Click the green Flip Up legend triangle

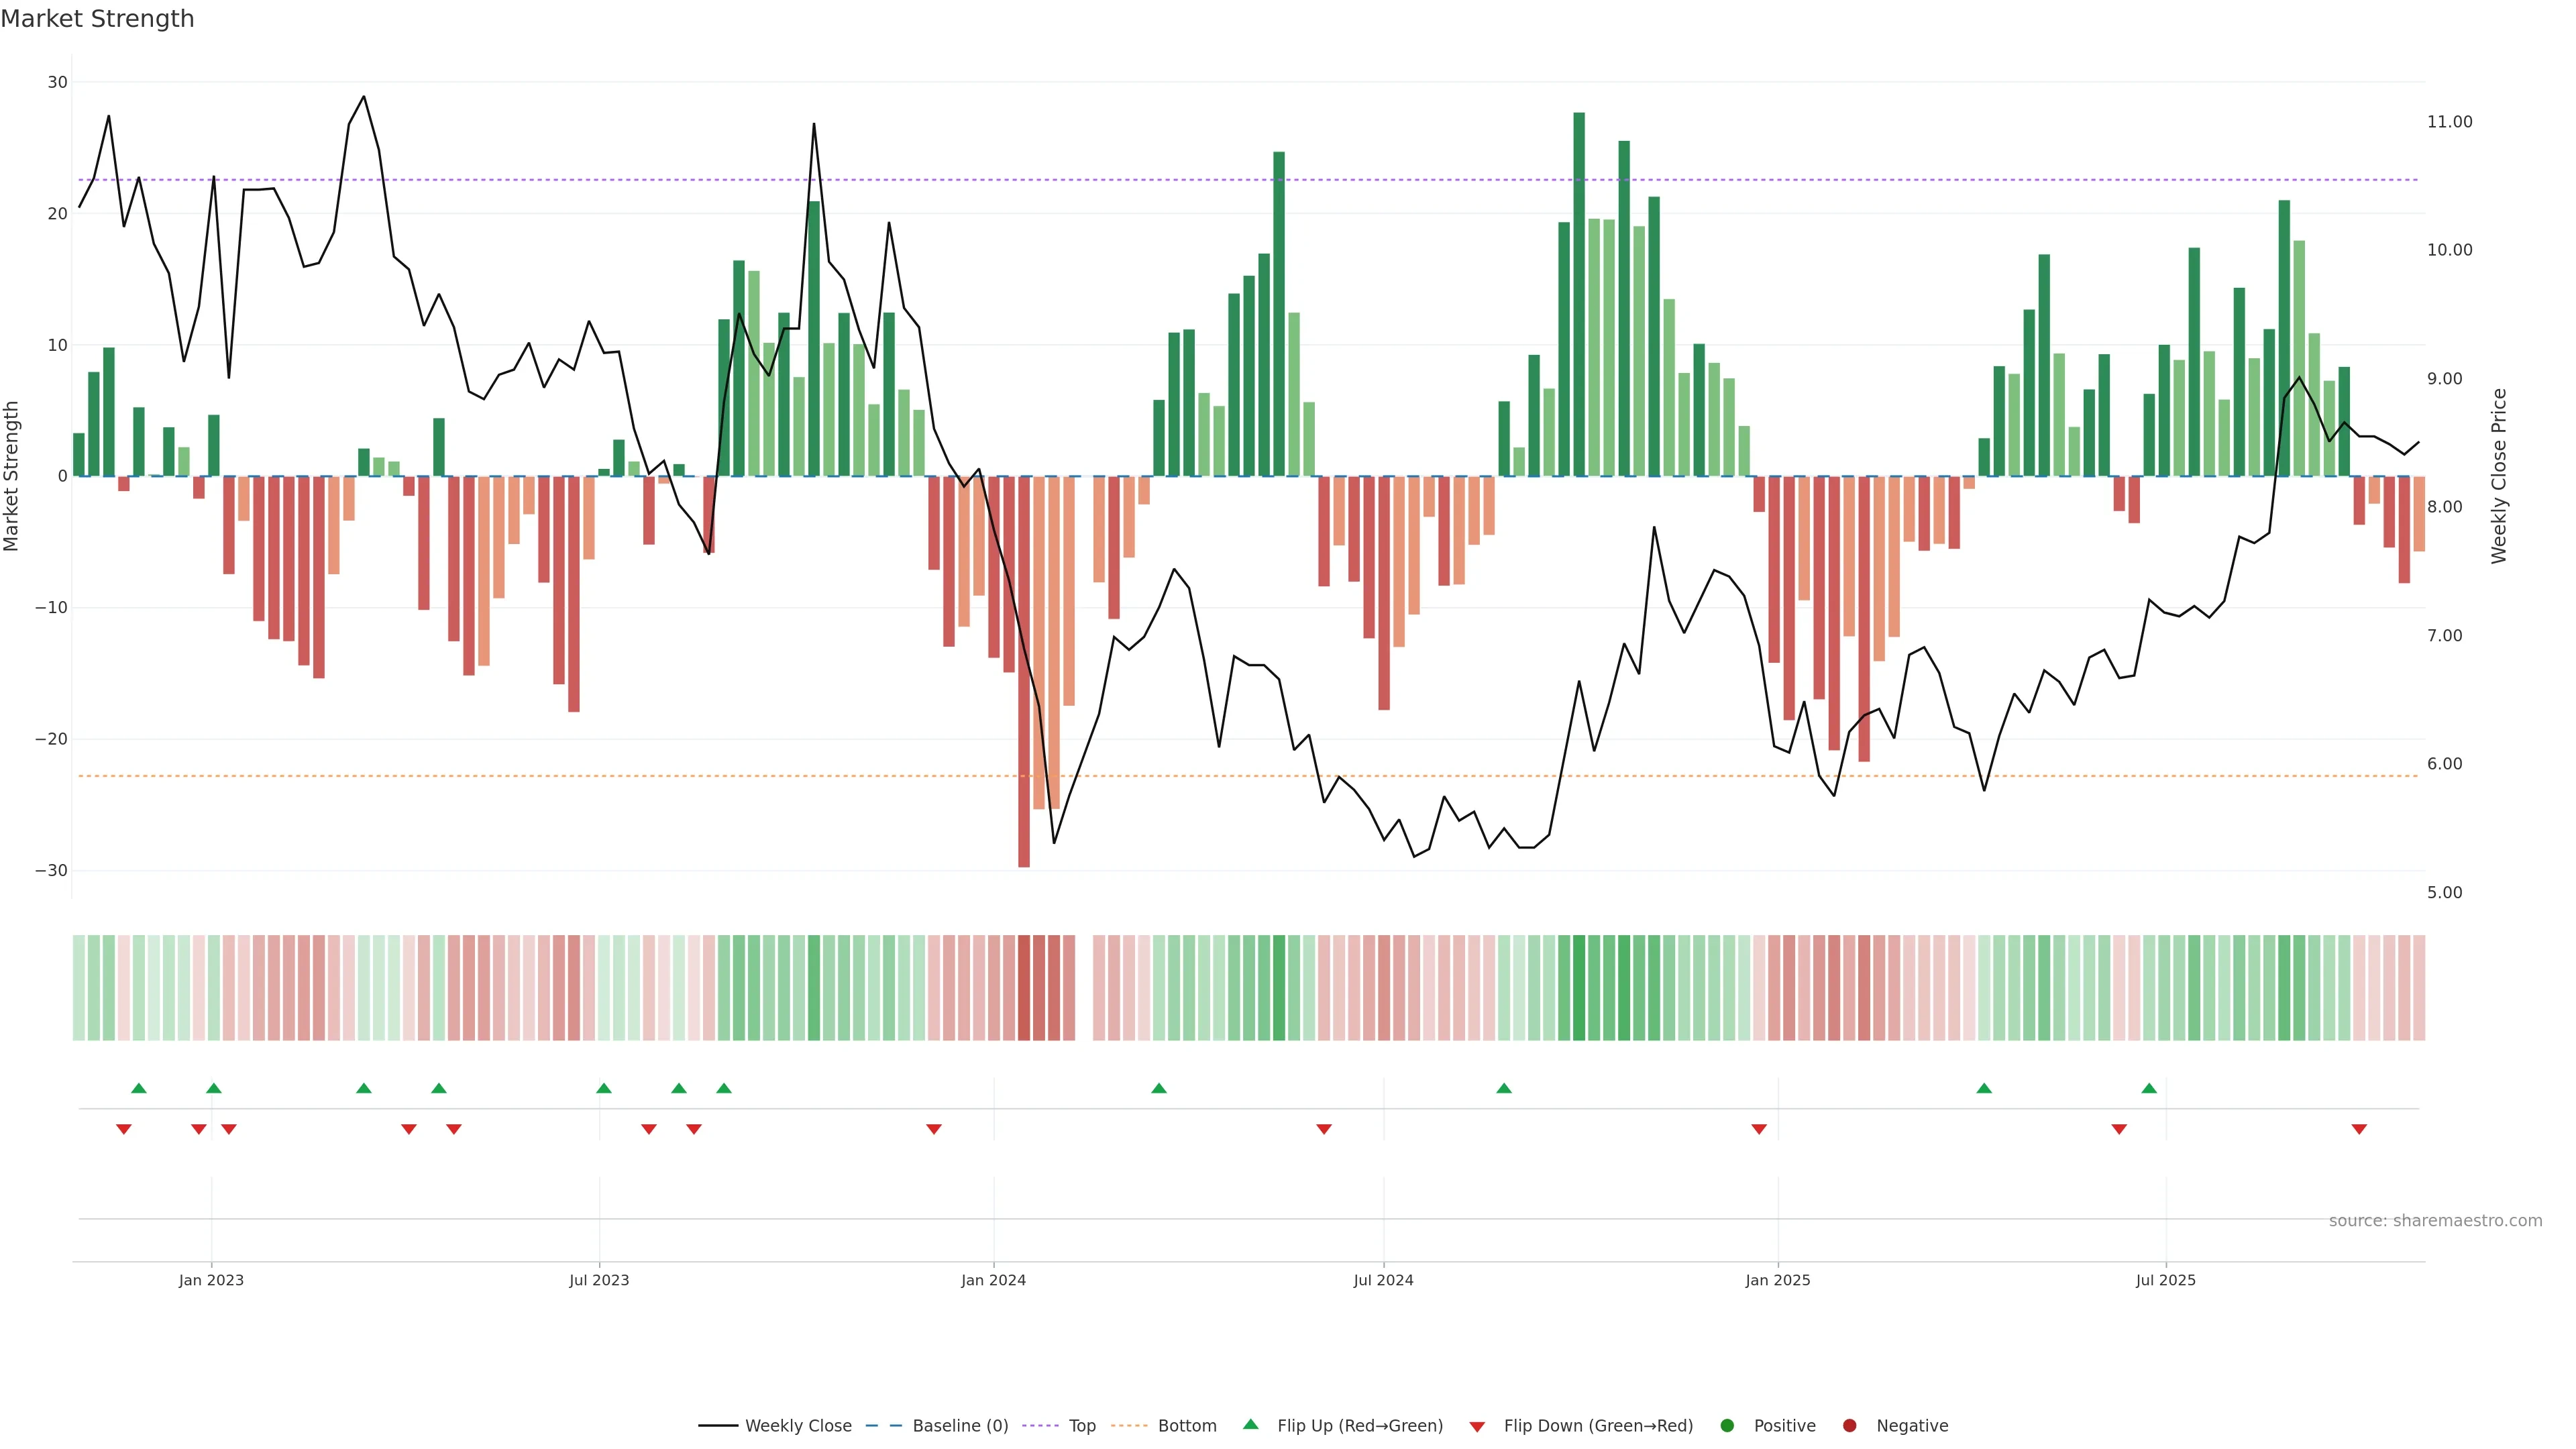pyautogui.click(x=1250, y=1424)
